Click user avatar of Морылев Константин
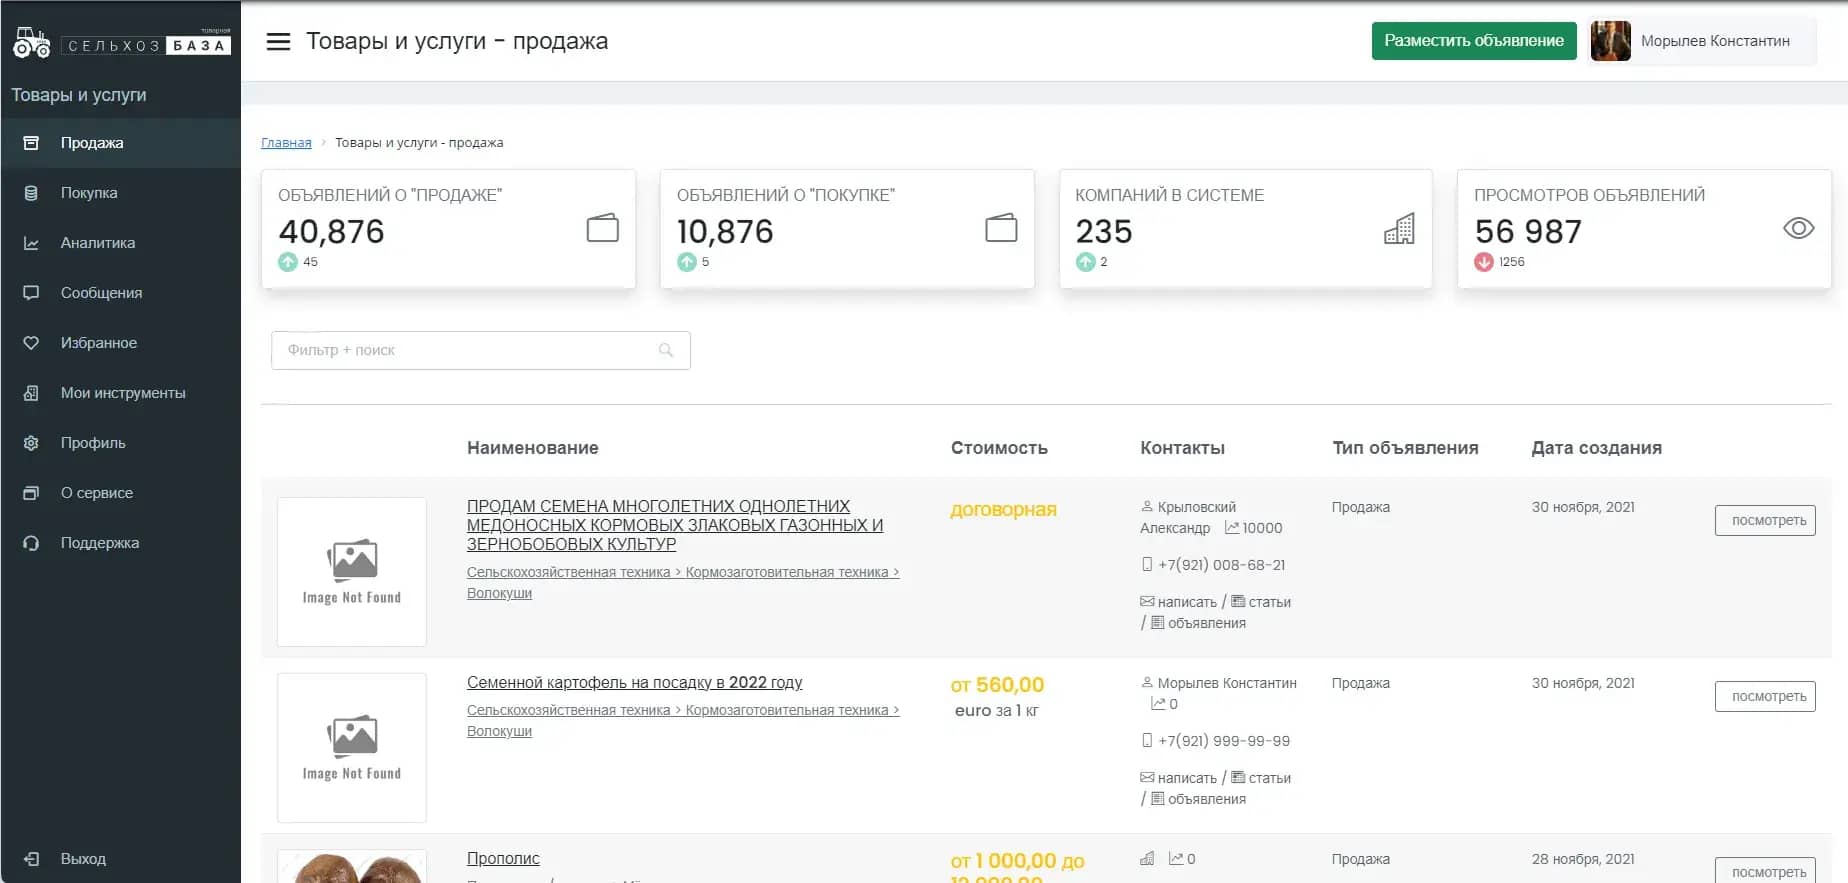Viewport: 1848px width, 883px height. [x=1610, y=41]
